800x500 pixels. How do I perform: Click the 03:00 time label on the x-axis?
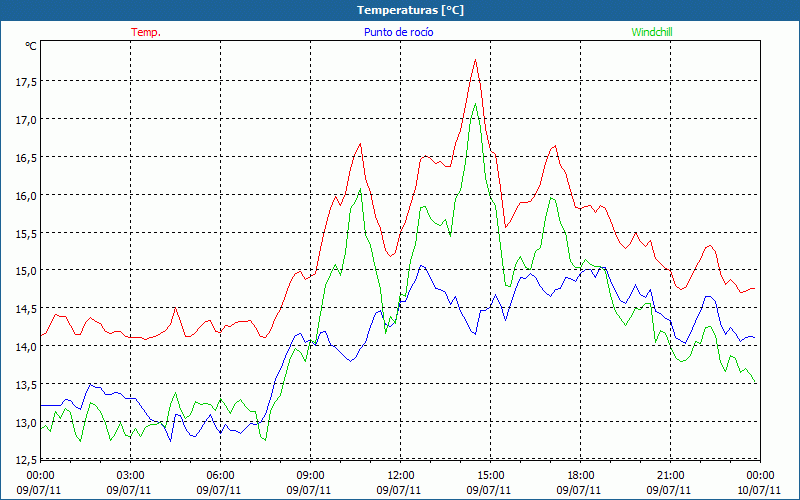[131, 475]
